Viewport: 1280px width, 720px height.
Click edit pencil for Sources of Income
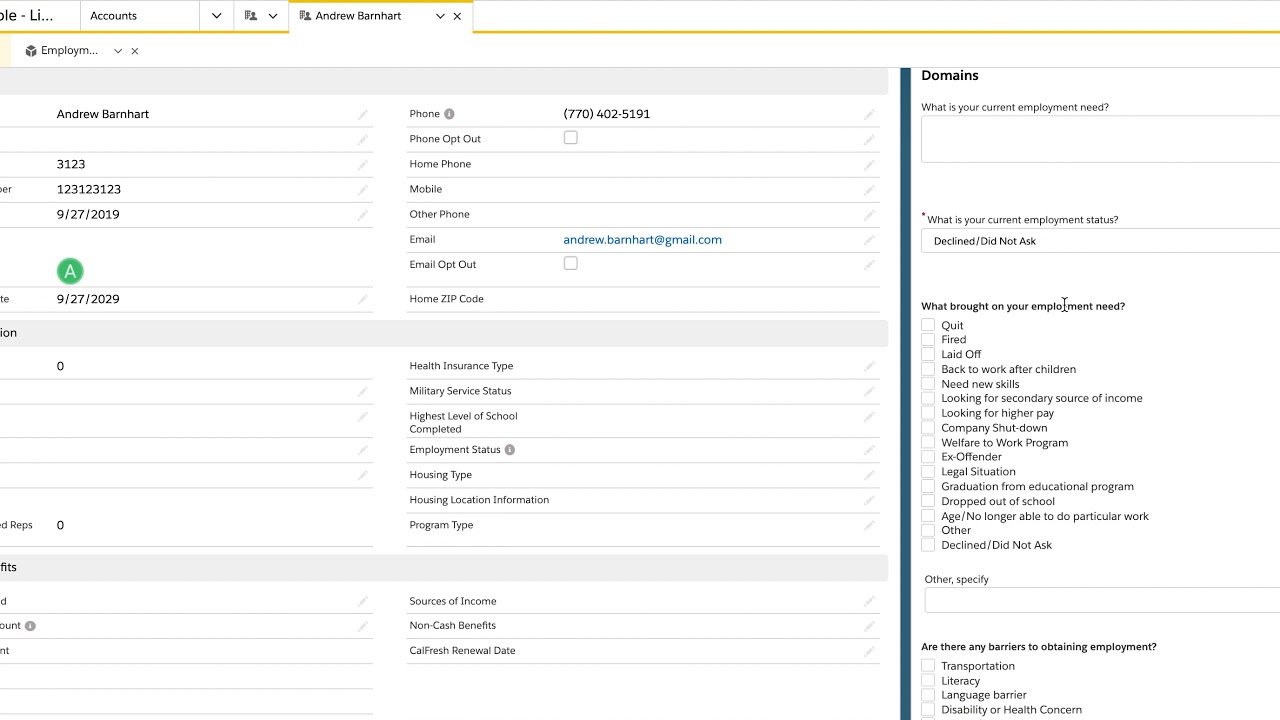coord(869,602)
